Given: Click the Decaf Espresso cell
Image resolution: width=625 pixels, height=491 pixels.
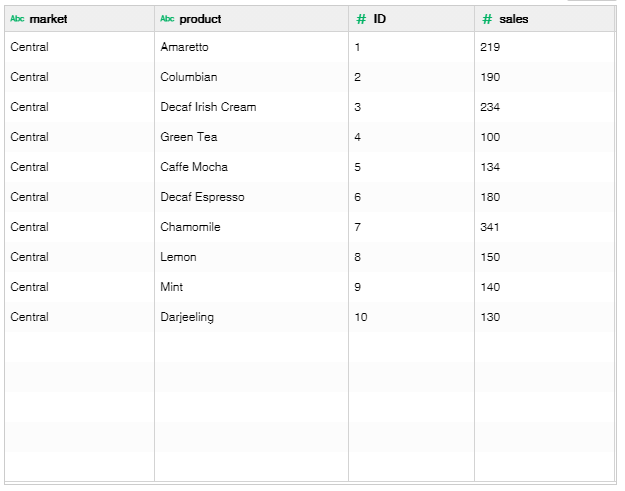Looking at the screenshot, I should tap(252, 197).
